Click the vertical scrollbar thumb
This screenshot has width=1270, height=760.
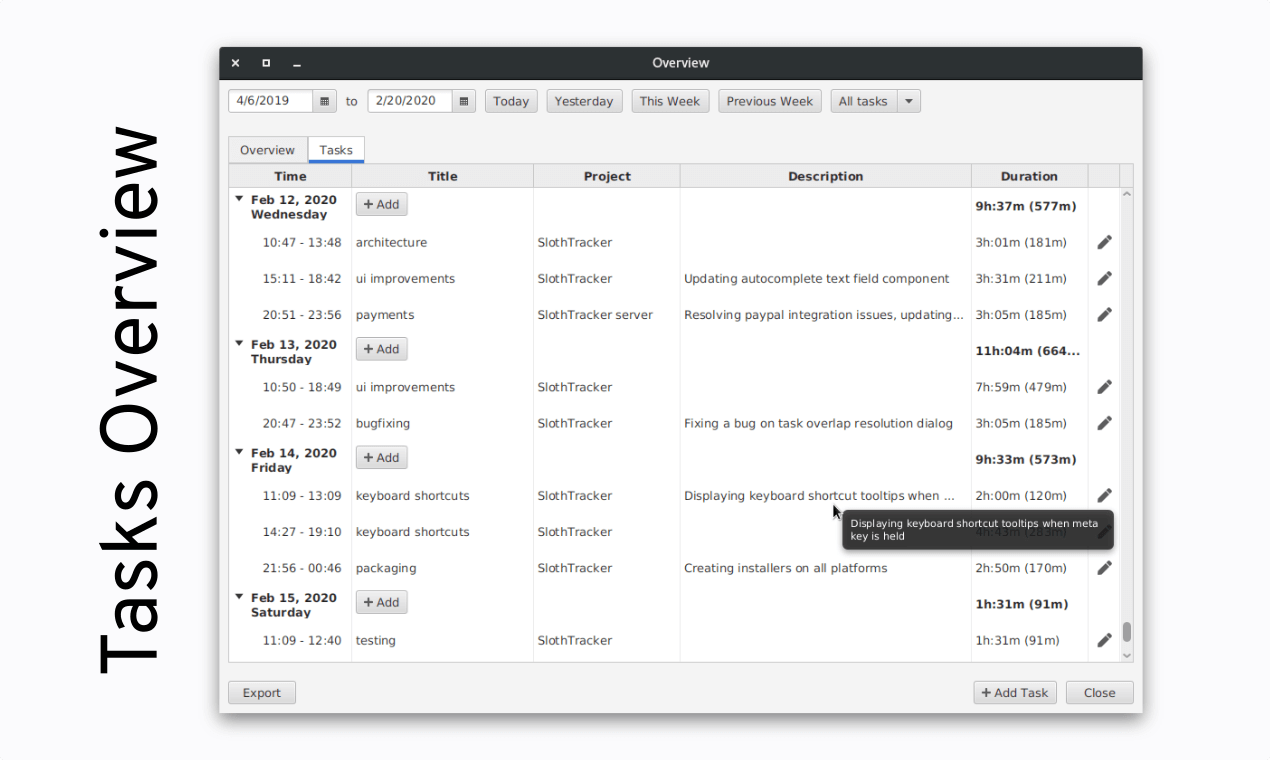pos(1127,632)
